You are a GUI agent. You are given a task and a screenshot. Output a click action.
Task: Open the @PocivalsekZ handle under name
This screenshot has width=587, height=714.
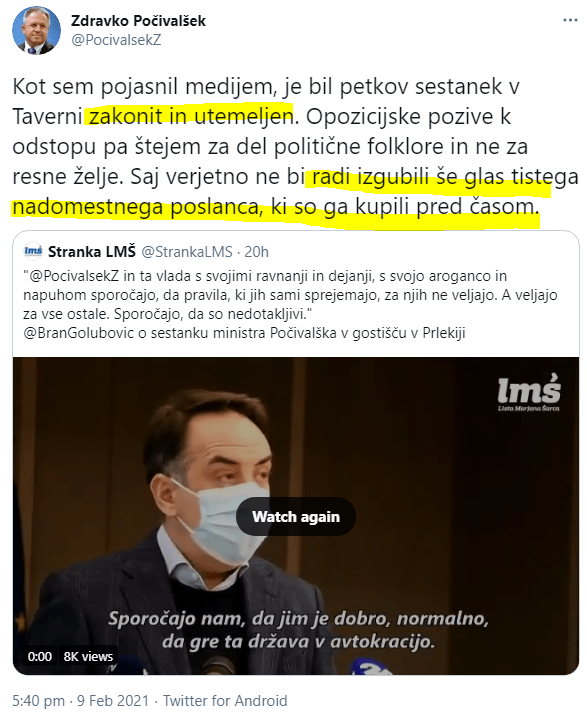116,40
